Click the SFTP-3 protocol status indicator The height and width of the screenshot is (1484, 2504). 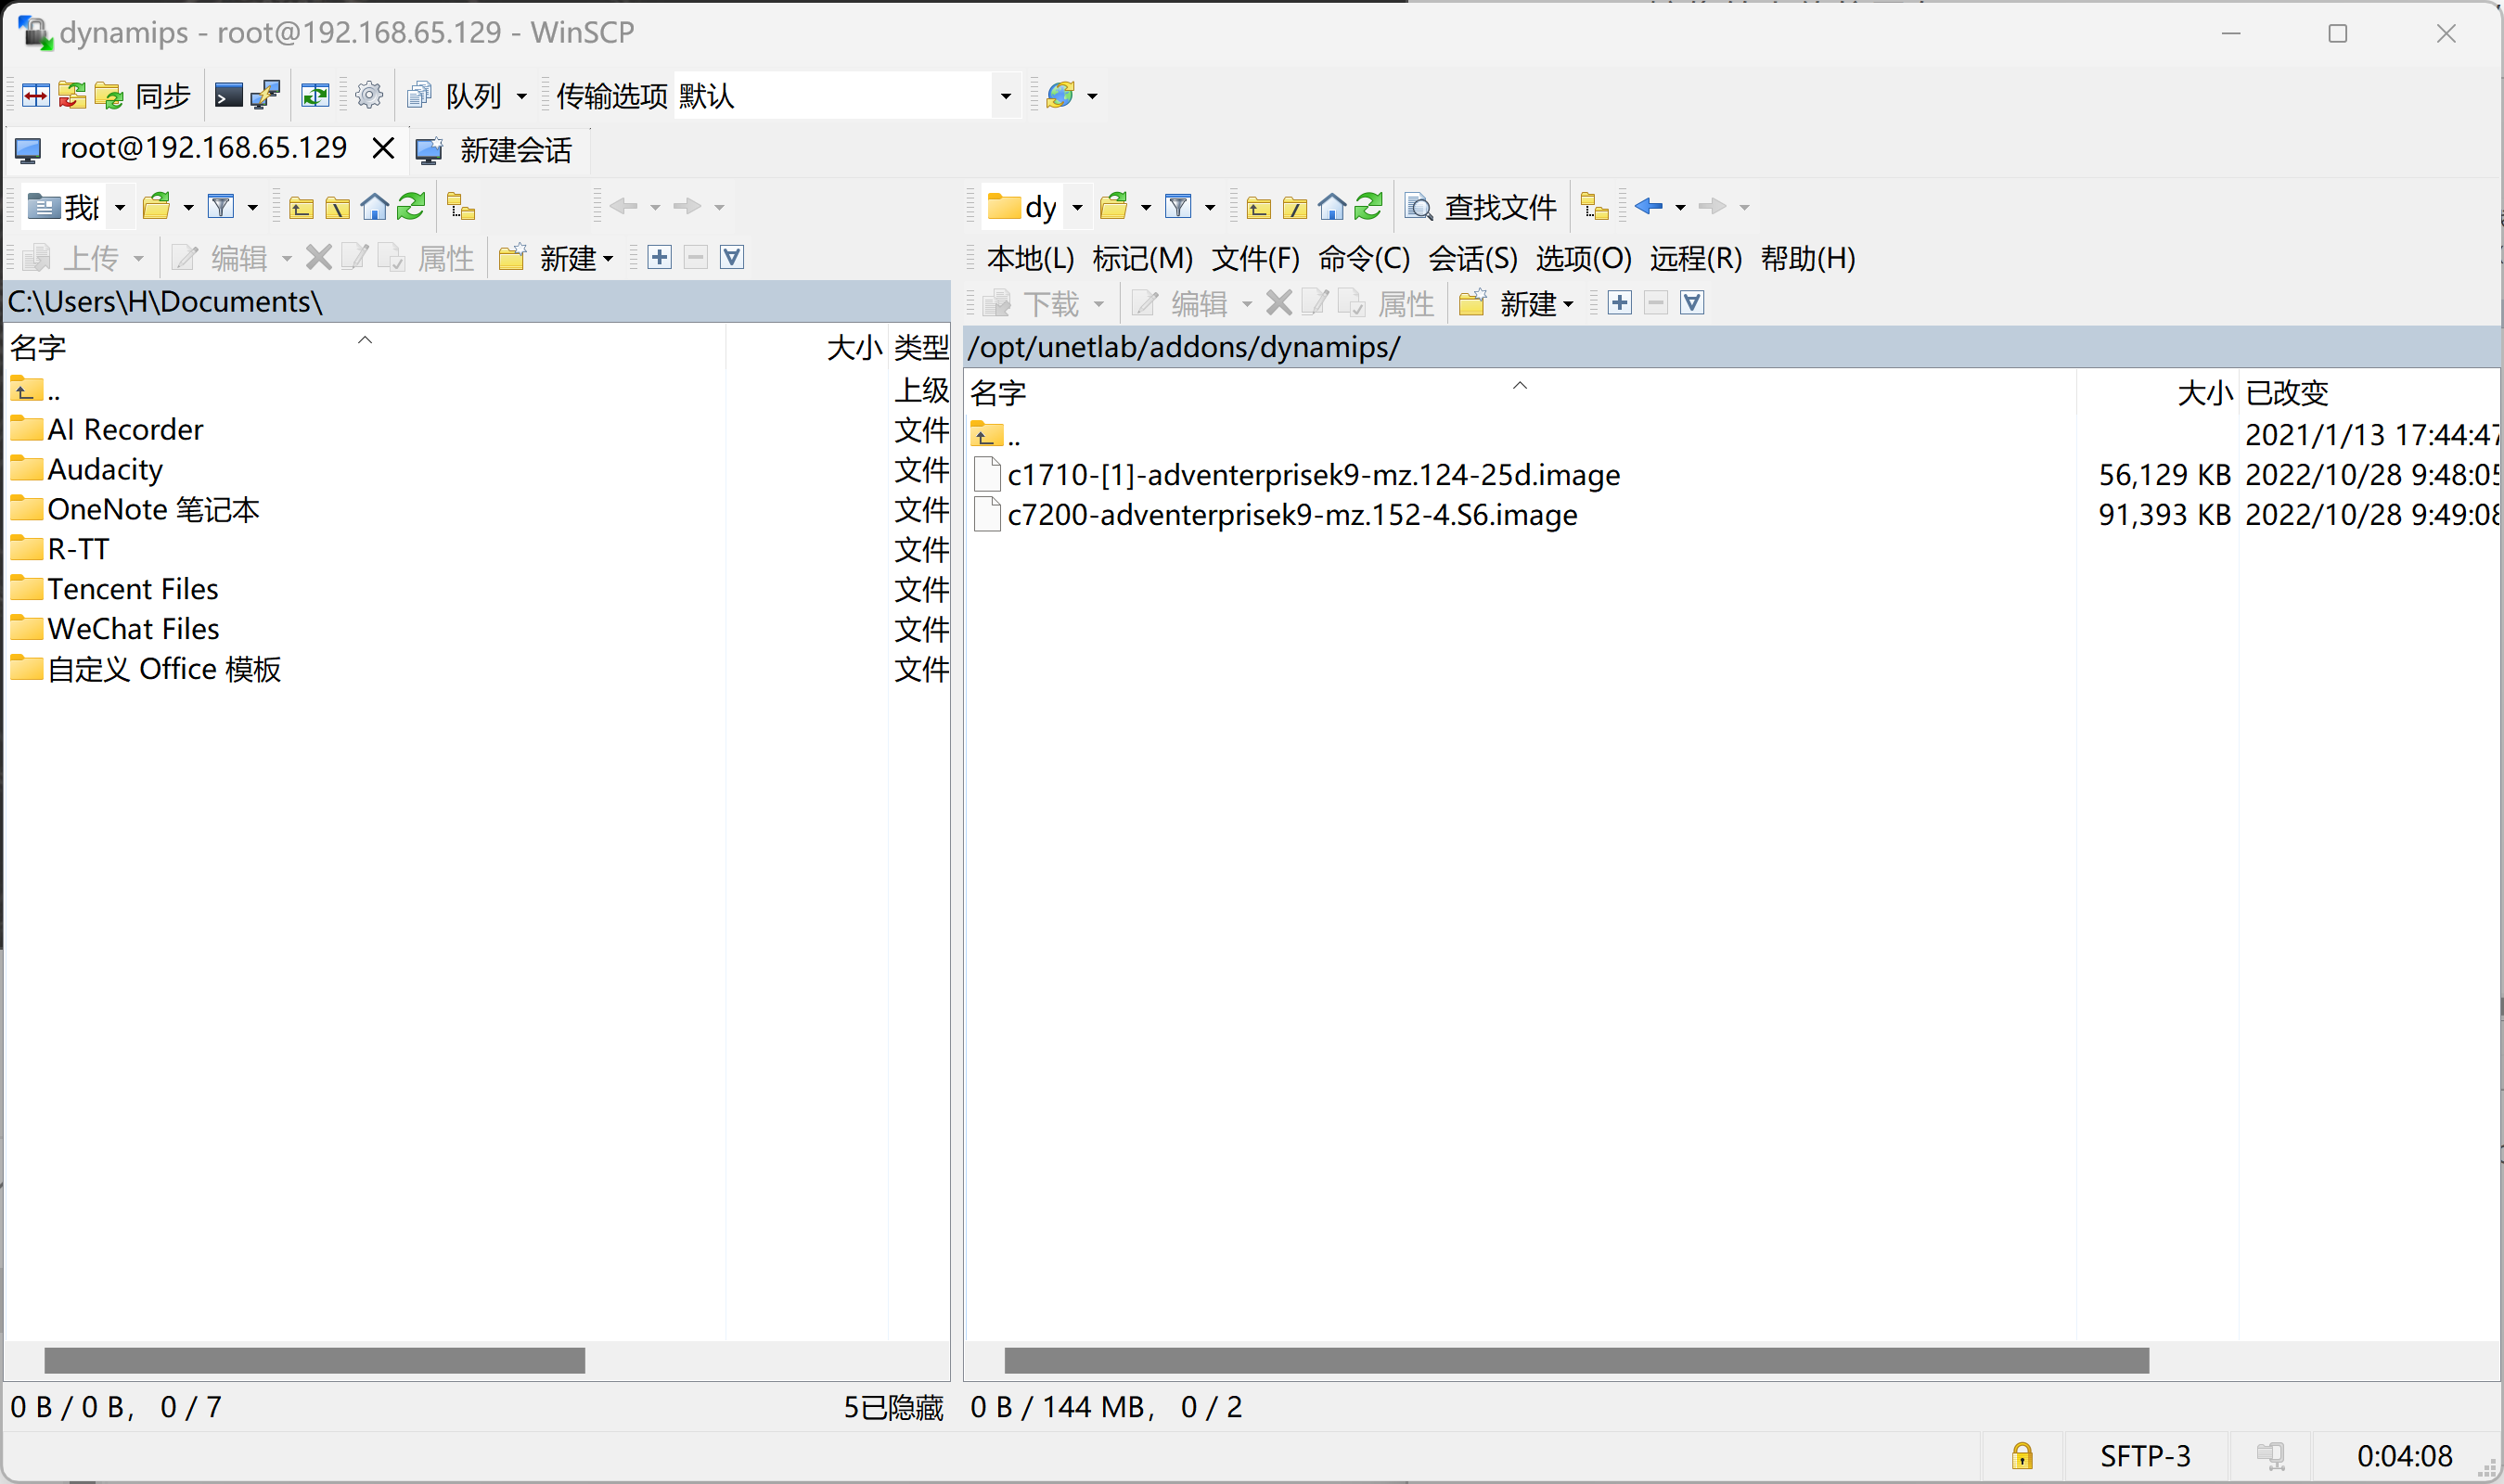pos(2145,1455)
